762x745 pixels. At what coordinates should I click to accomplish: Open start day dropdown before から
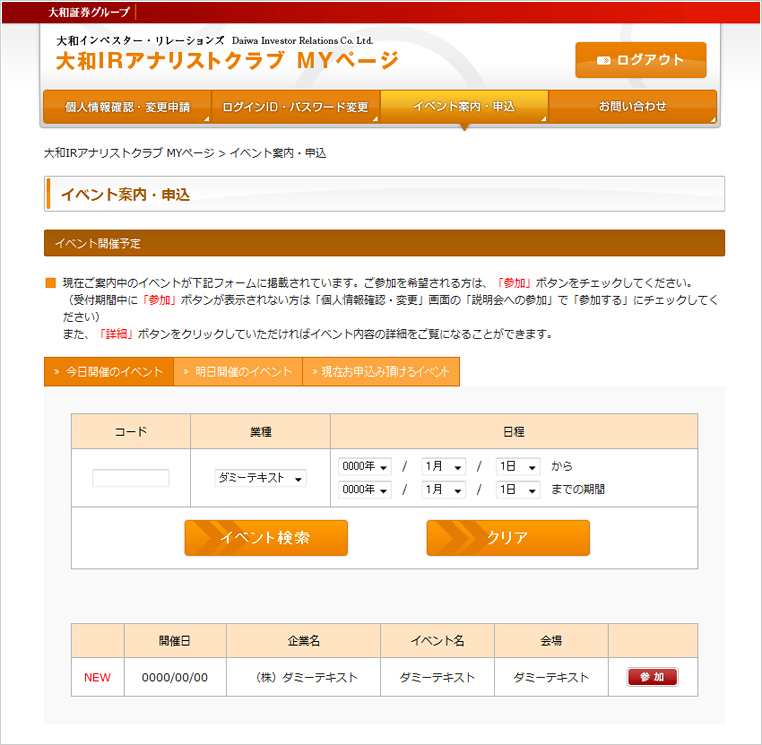click(x=518, y=467)
